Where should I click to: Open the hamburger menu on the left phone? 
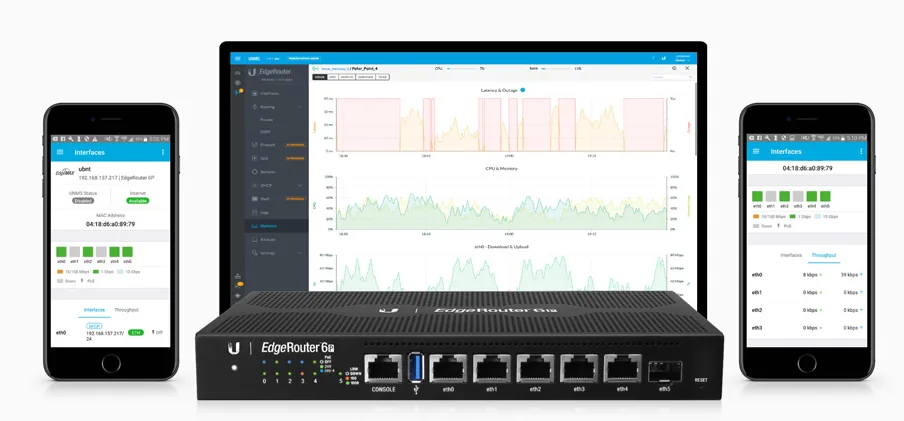[60, 152]
